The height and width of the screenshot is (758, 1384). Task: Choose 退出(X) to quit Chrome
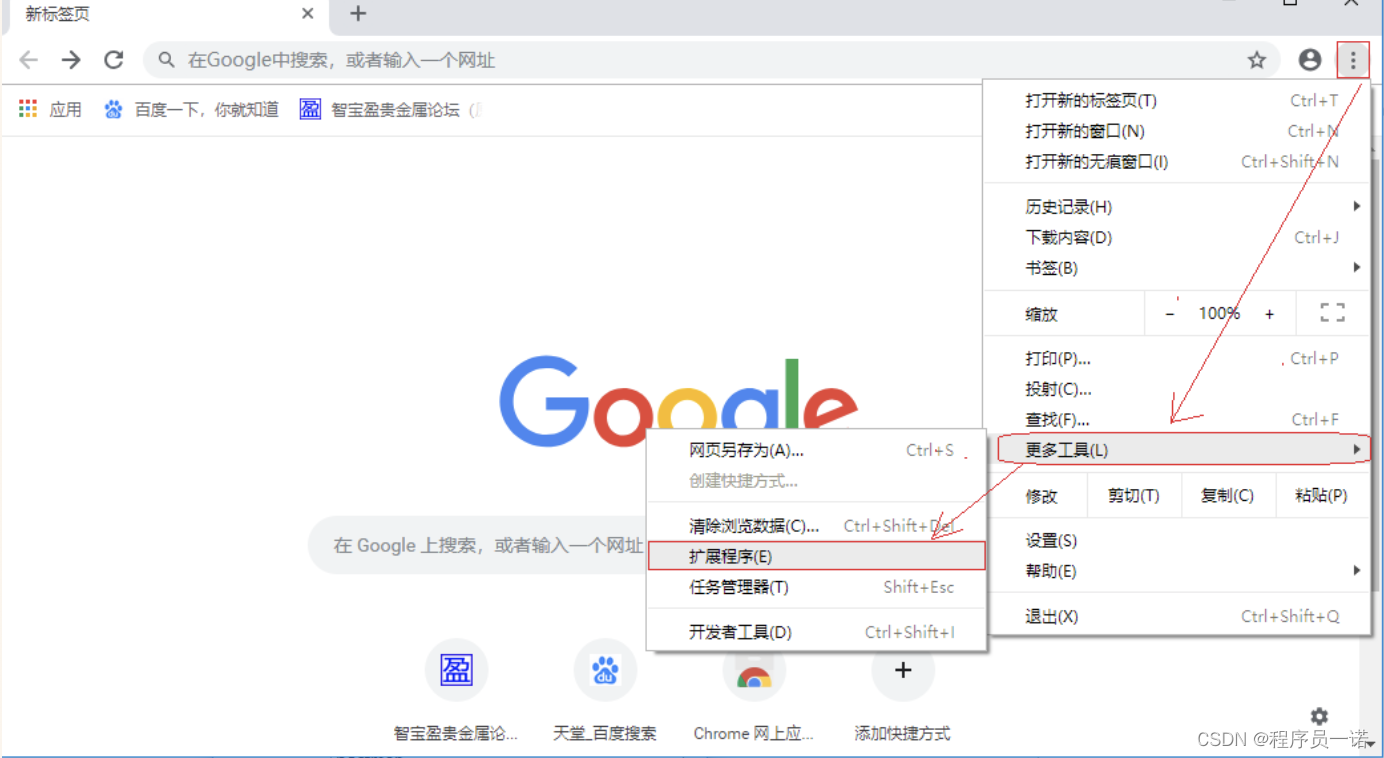(1176, 617)
